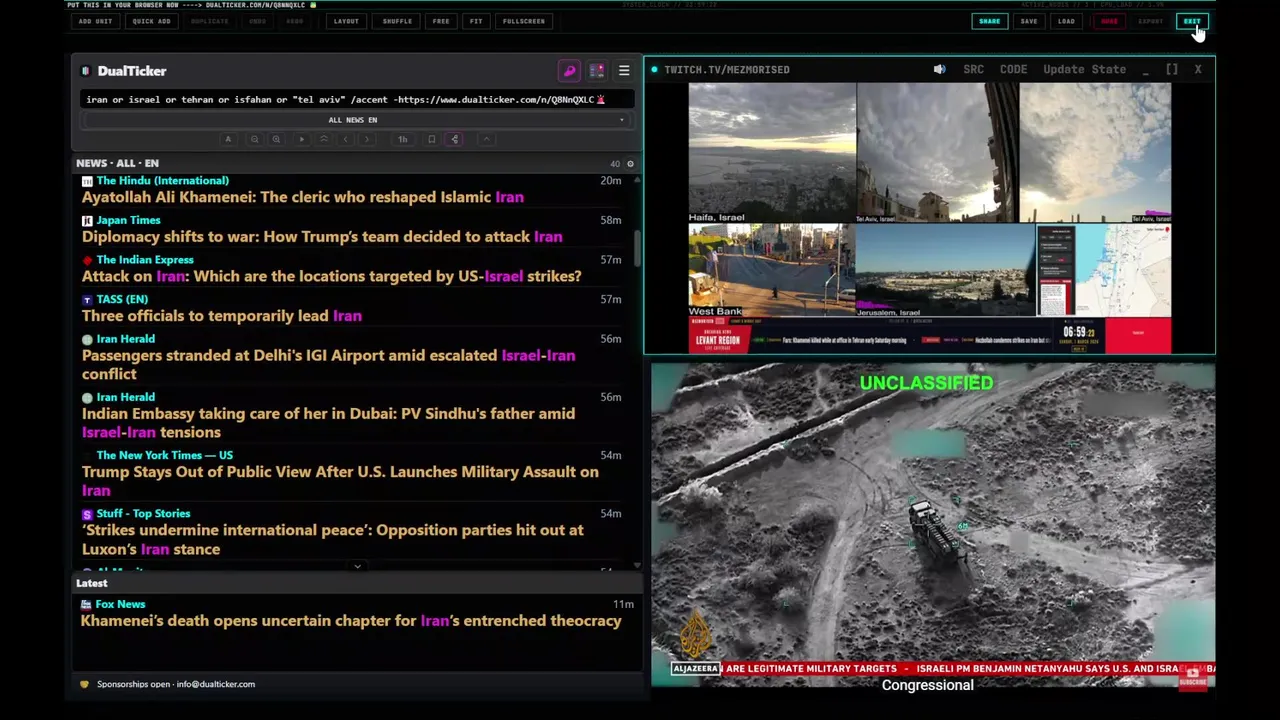The width and height of the screenshot is (1280, 720).
Task: Mute the Twitch stream speaker icon
Action: (939, 69)
